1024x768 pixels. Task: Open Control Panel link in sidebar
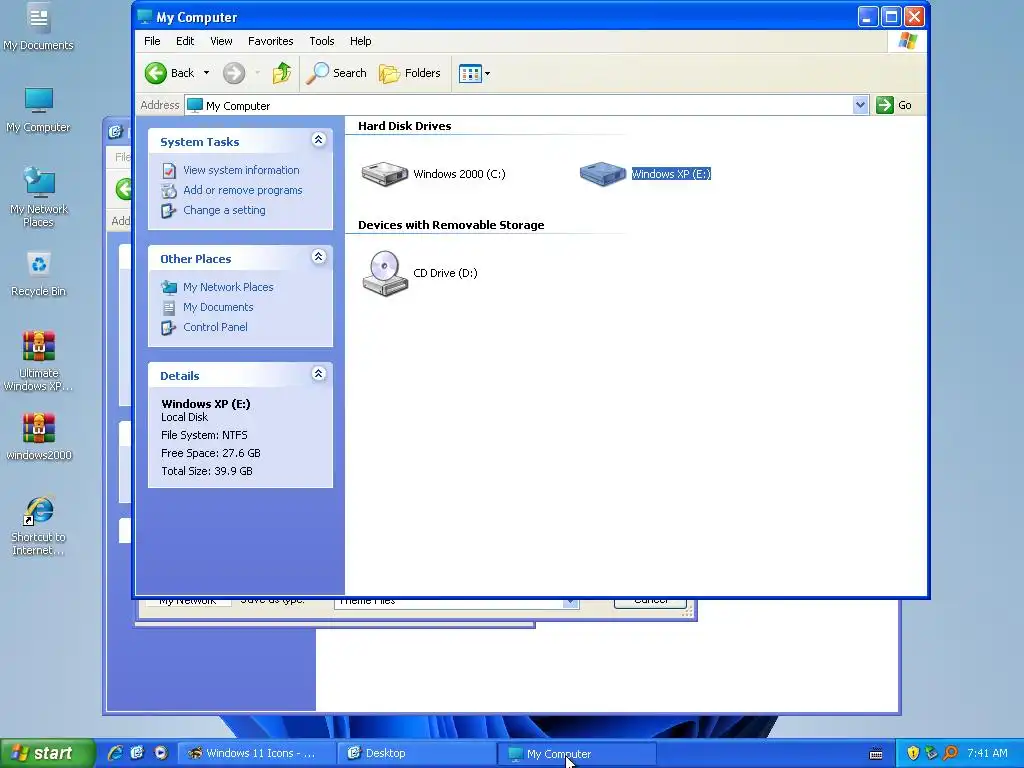(215, 327)
